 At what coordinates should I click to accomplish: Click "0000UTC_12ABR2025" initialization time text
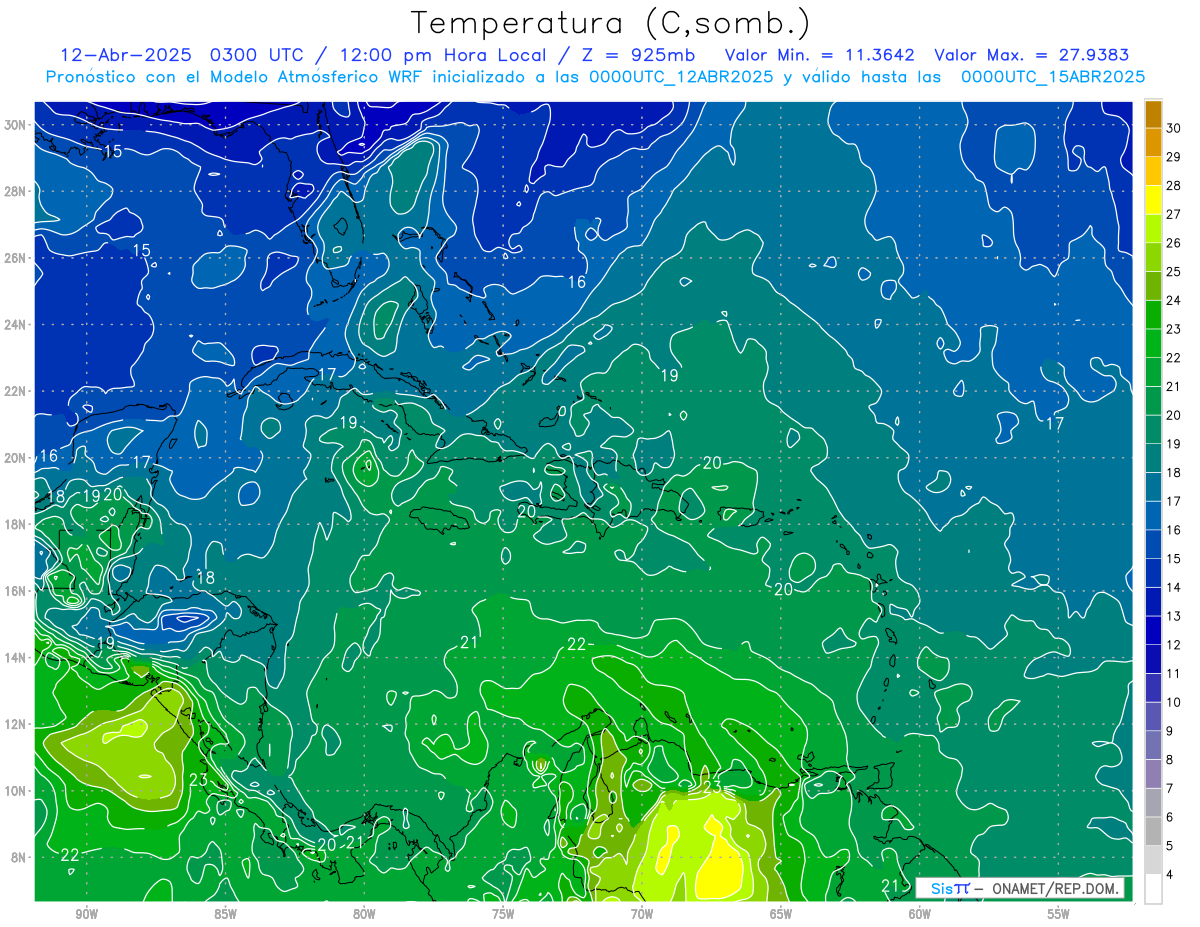point(681,77)
